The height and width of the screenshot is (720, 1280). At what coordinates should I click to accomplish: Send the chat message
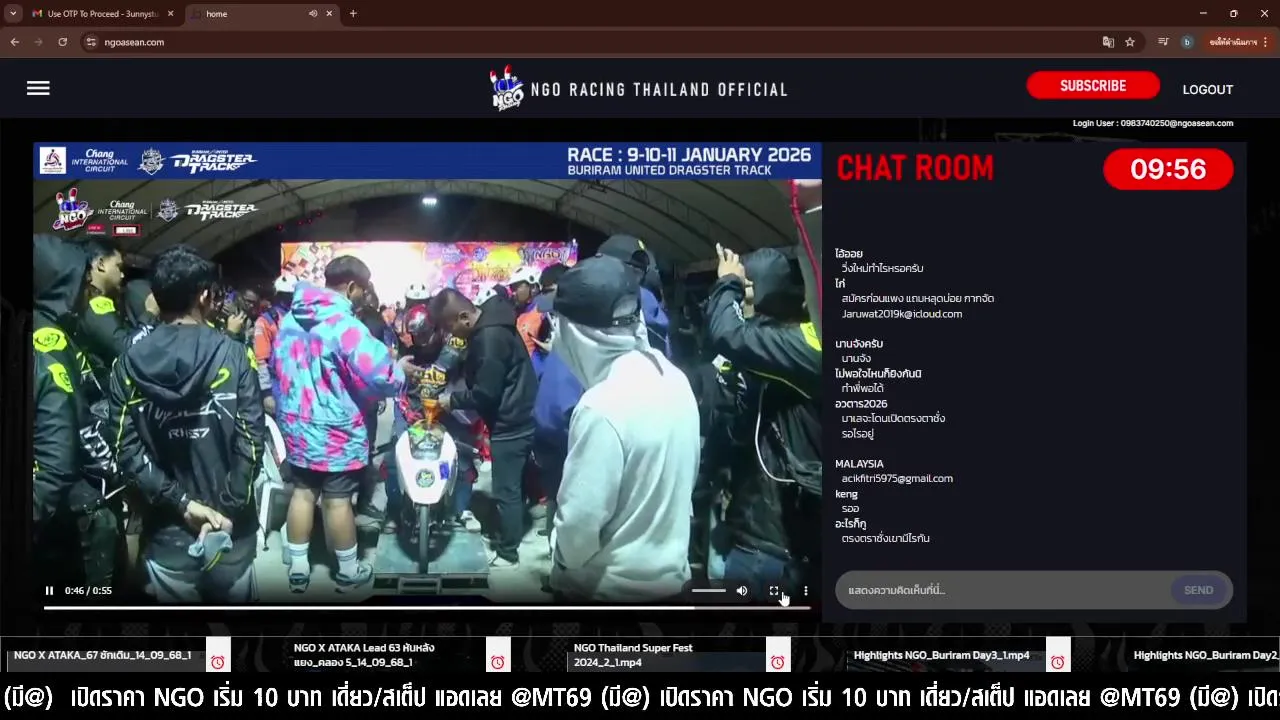click(x=1198, y=590)
